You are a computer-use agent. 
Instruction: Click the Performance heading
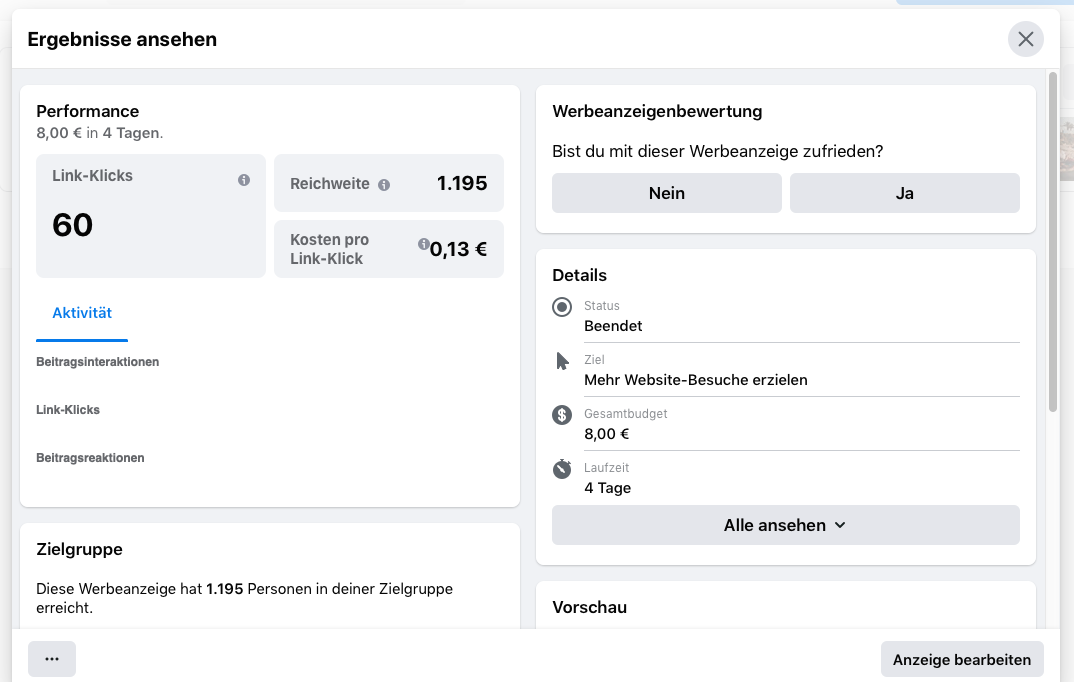[88, 111]
